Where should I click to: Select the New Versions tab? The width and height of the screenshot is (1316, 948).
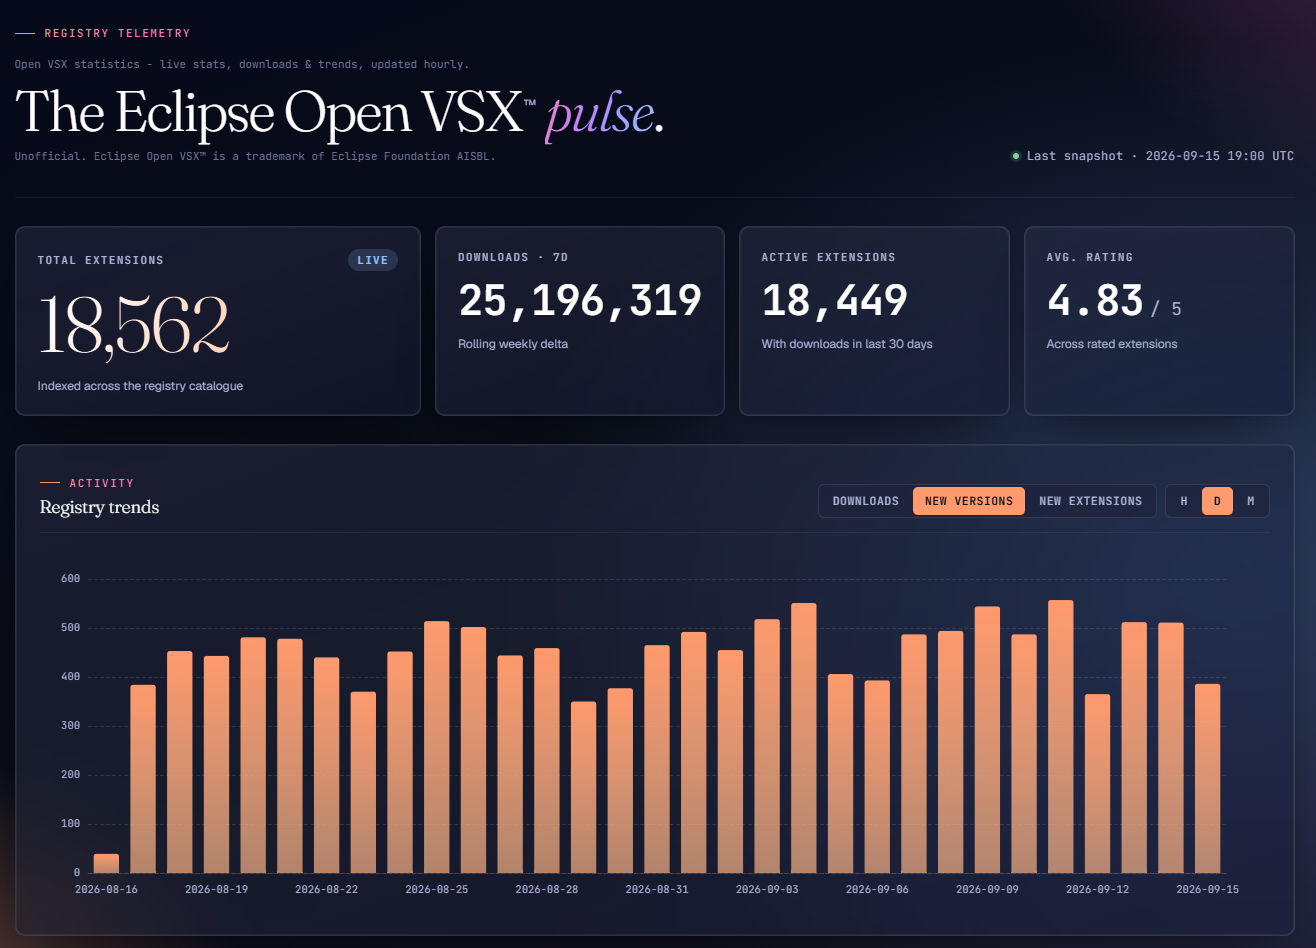(x=968, y=501)
